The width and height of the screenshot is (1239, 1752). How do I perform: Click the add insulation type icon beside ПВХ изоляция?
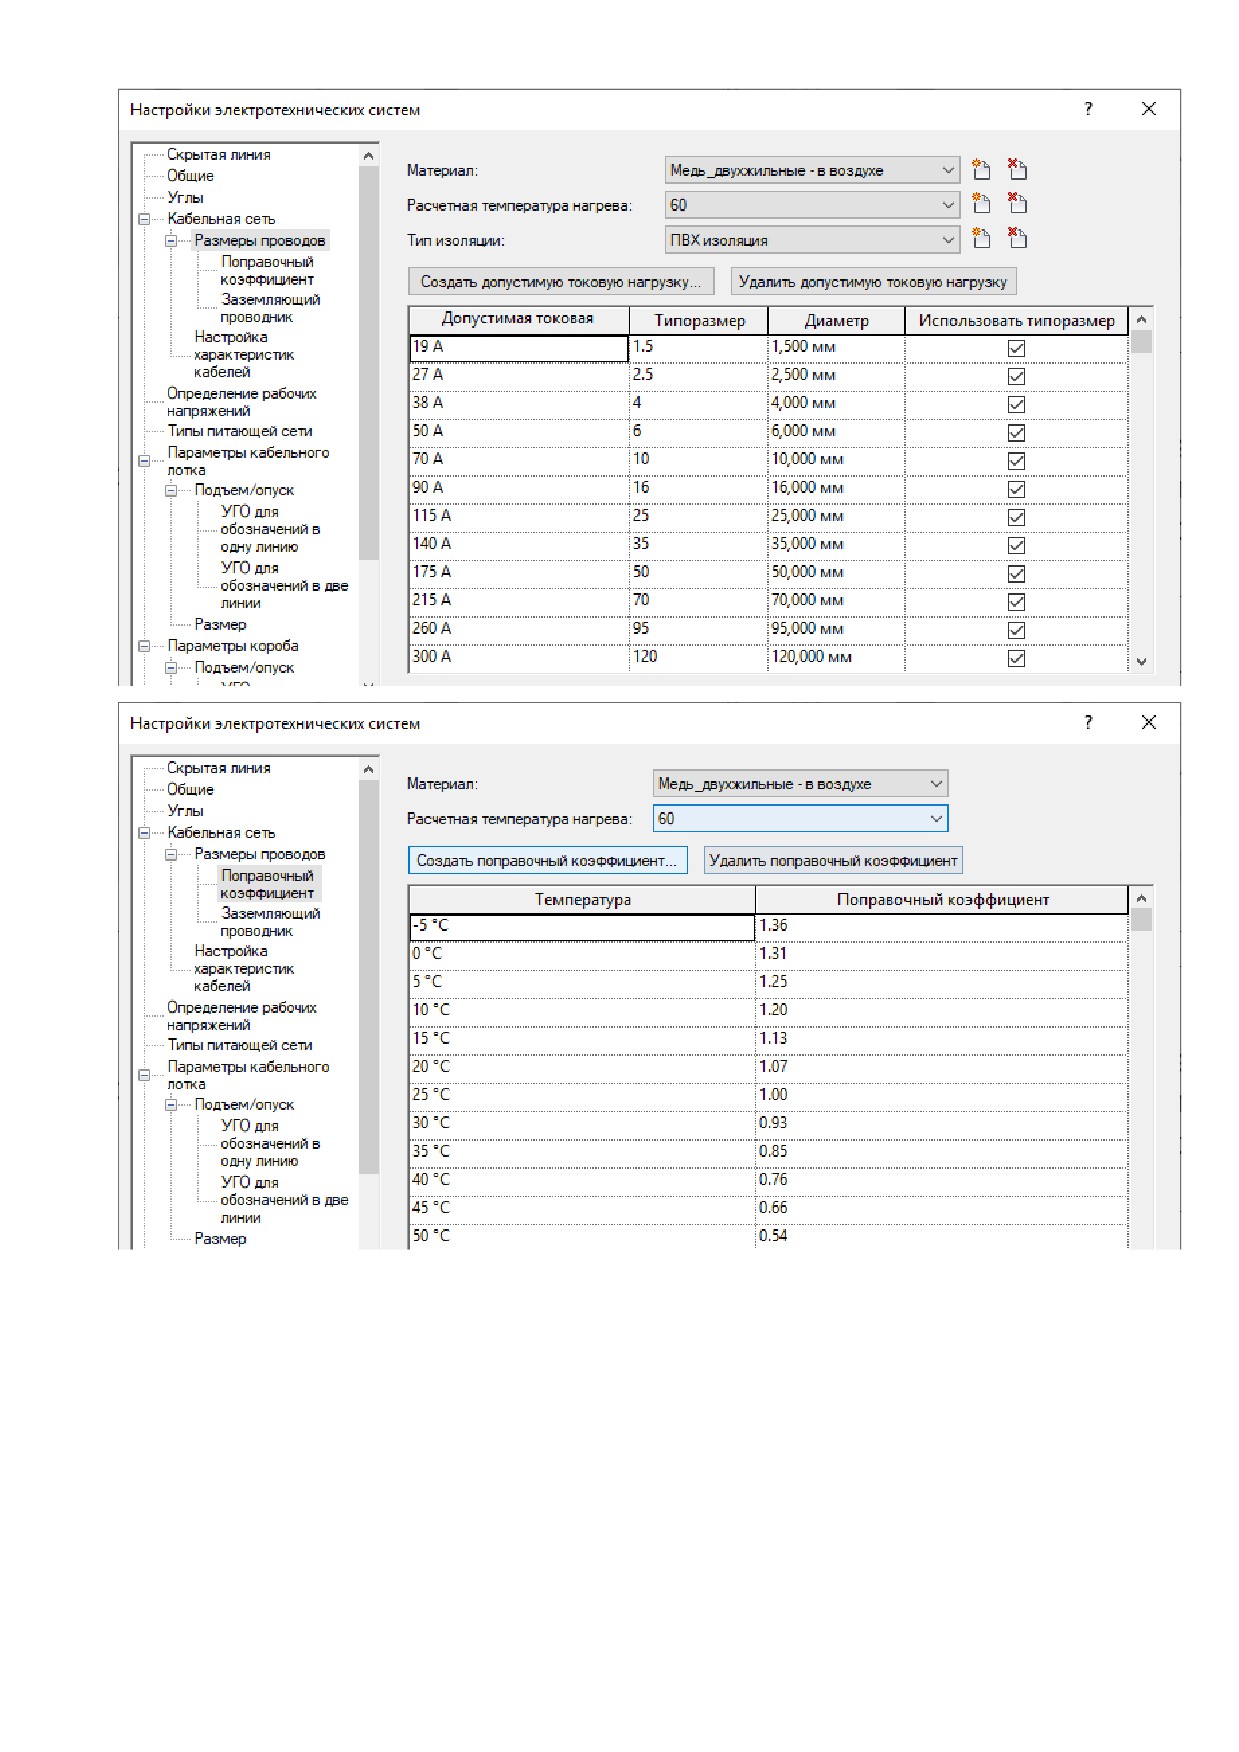pyautogui.click(x=981, y=239)
